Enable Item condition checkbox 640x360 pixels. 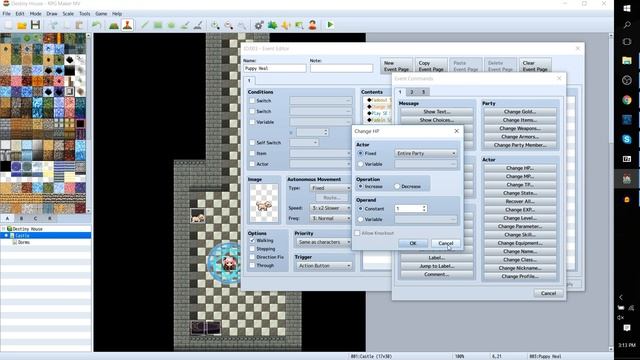(252, 153)
